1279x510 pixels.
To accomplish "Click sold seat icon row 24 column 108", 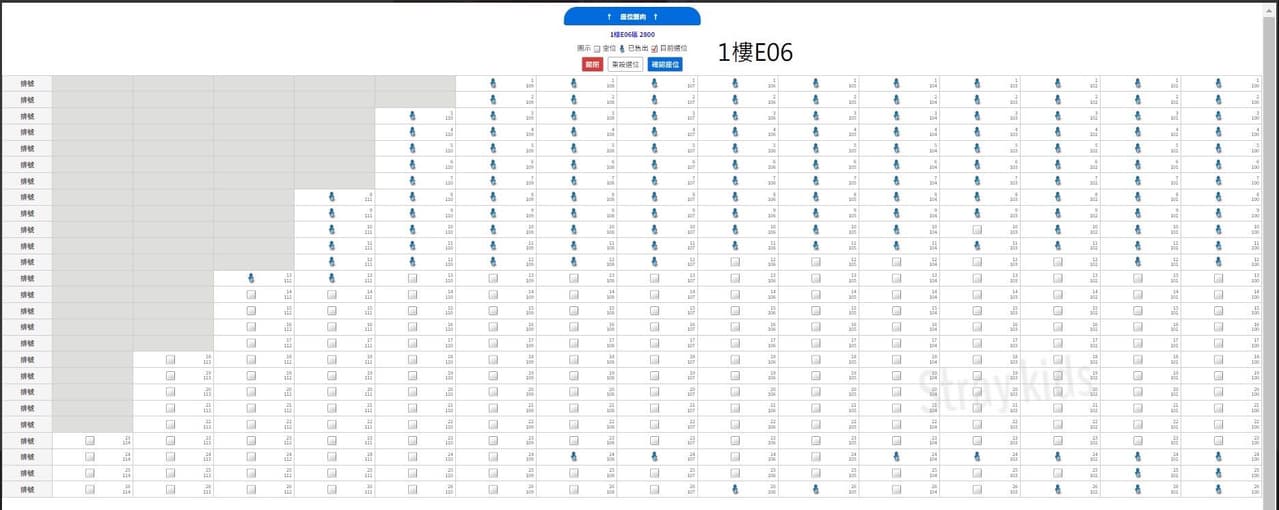I will (574, 456).
